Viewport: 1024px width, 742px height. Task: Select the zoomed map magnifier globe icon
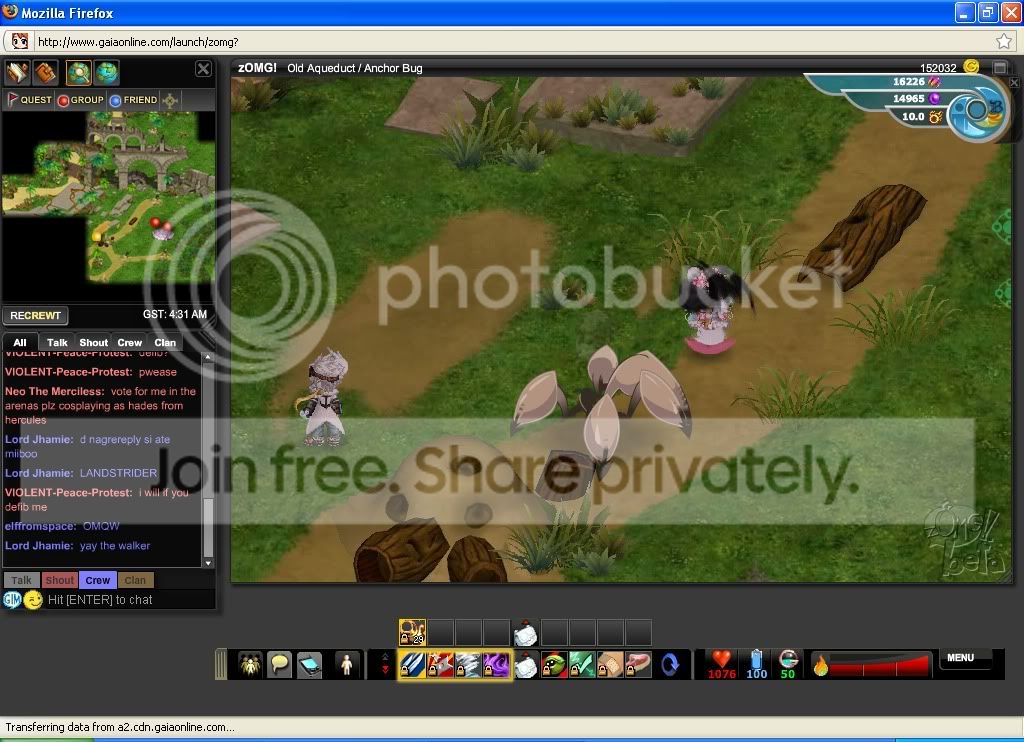click(78, 72)
